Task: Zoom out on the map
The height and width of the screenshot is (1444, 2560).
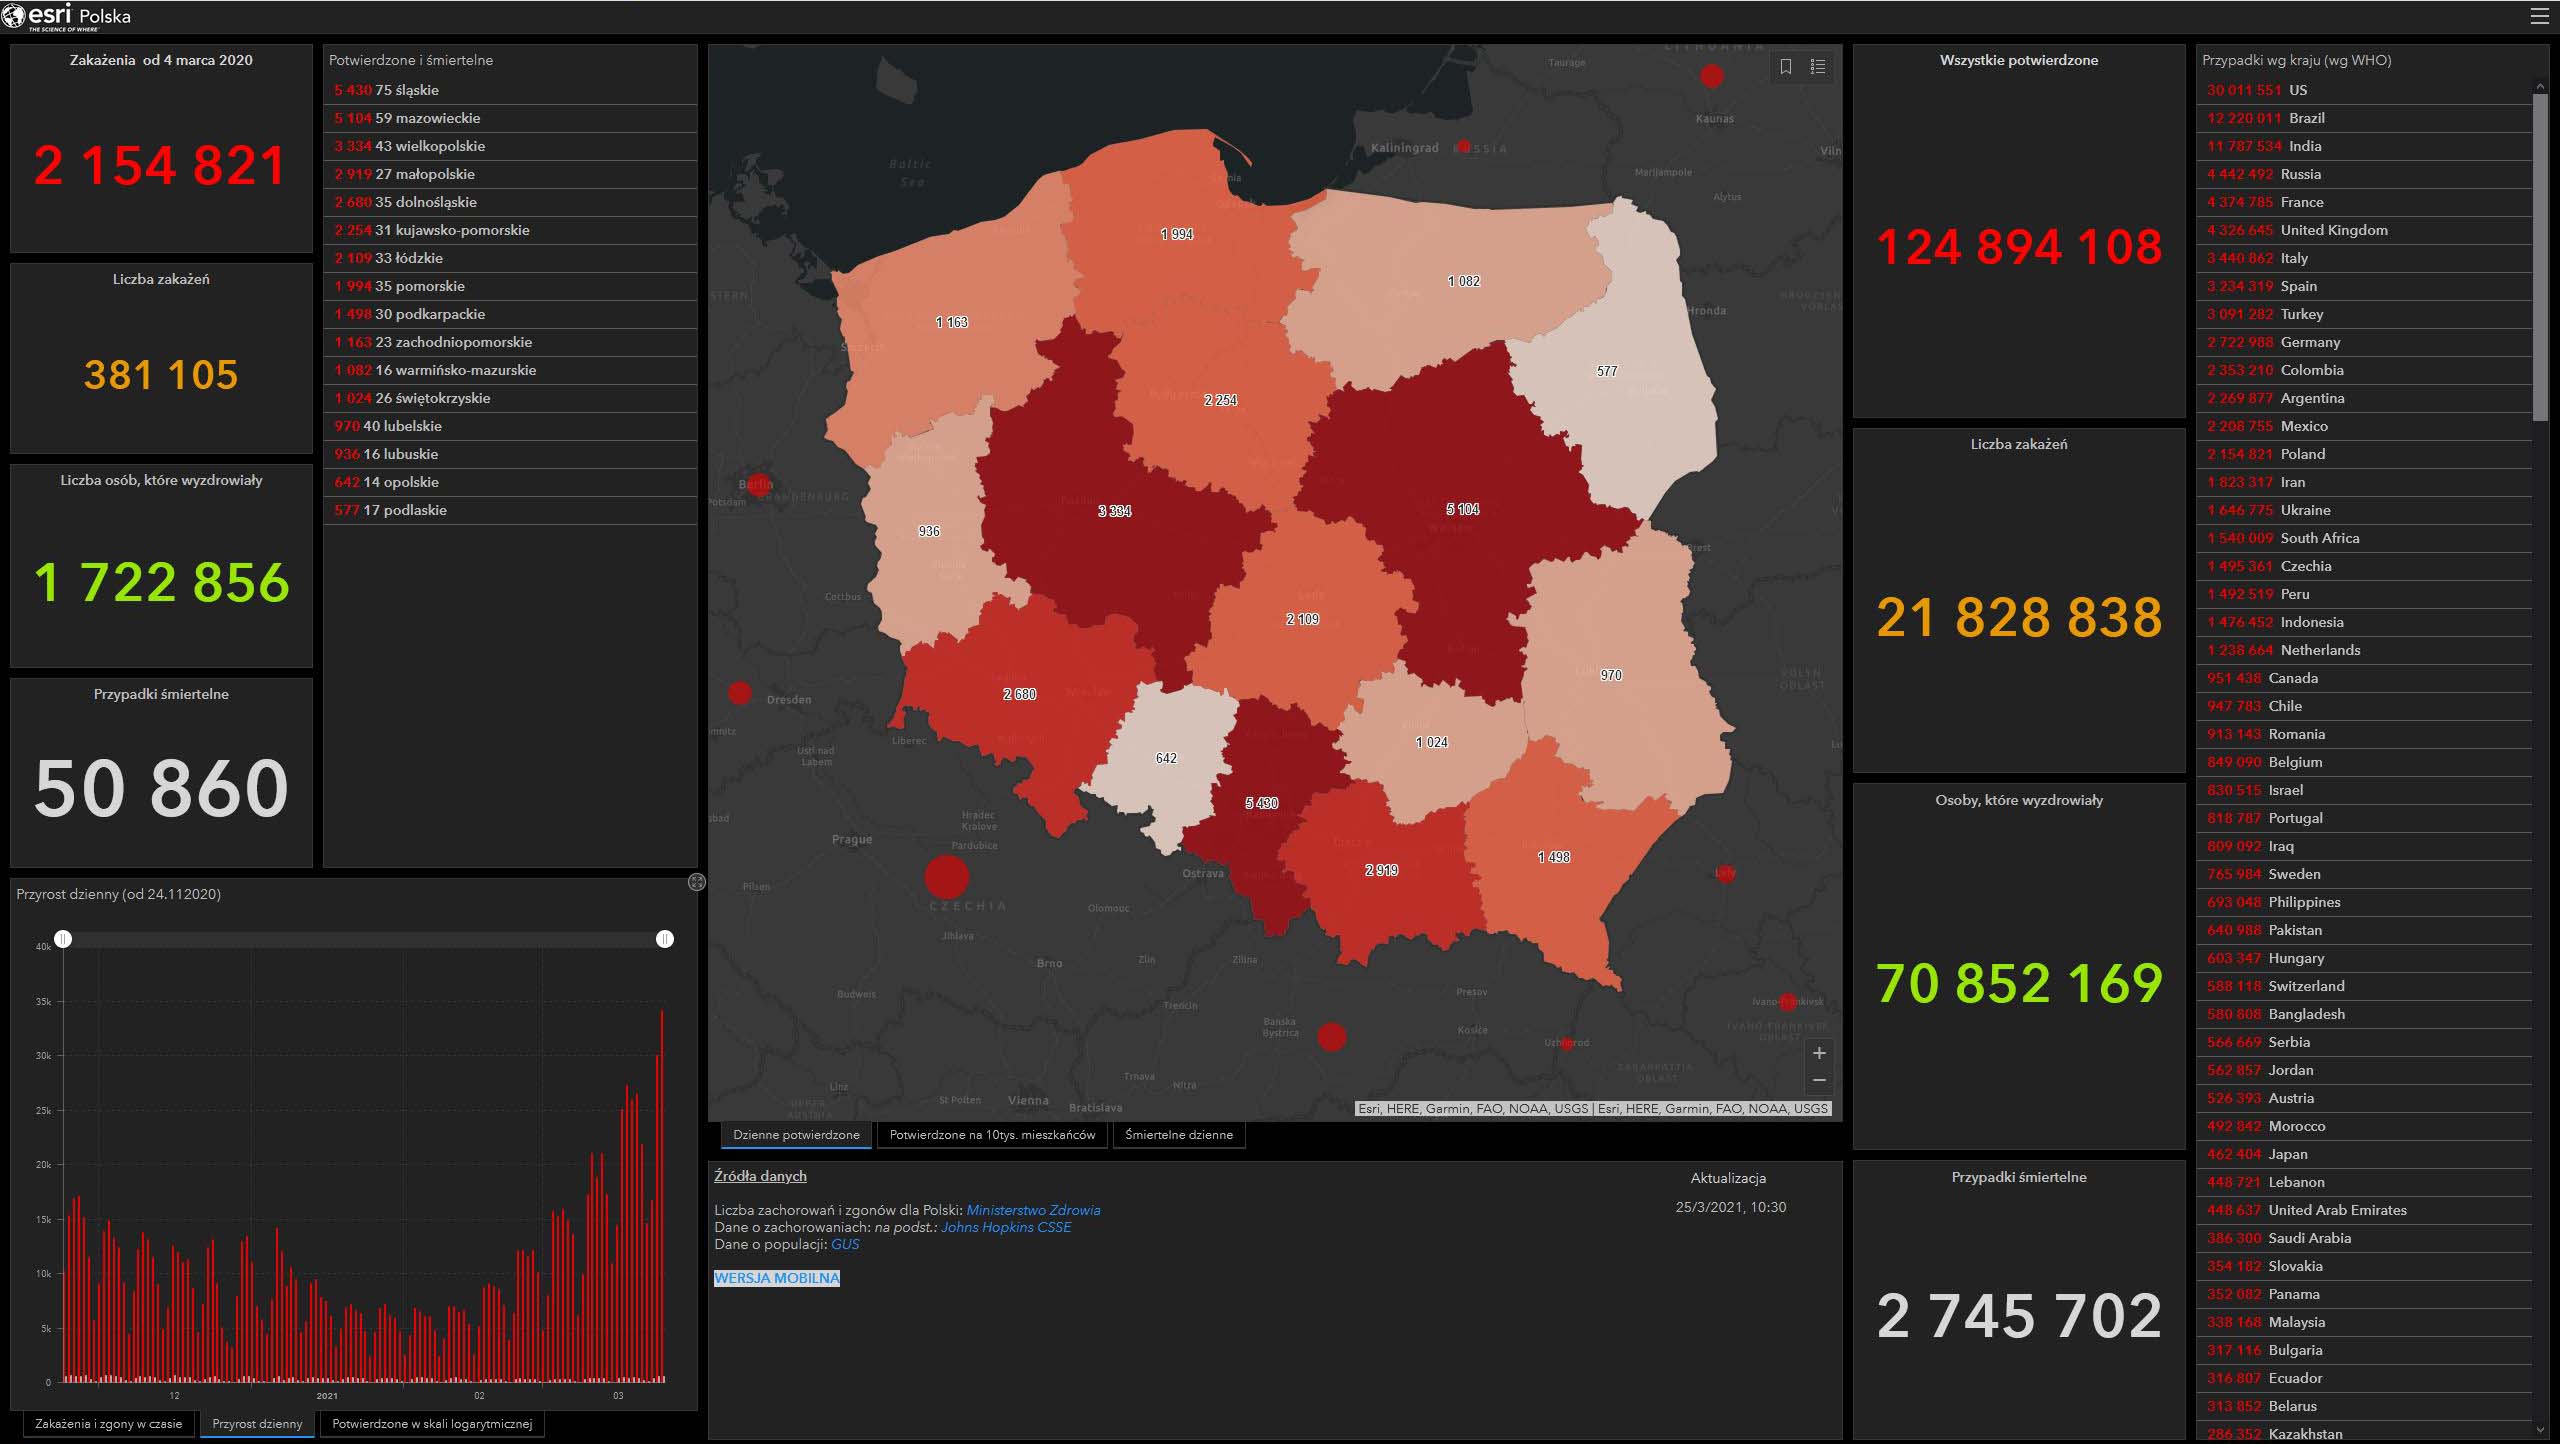Action: pyautogui.click(x=1819, y=1080)
